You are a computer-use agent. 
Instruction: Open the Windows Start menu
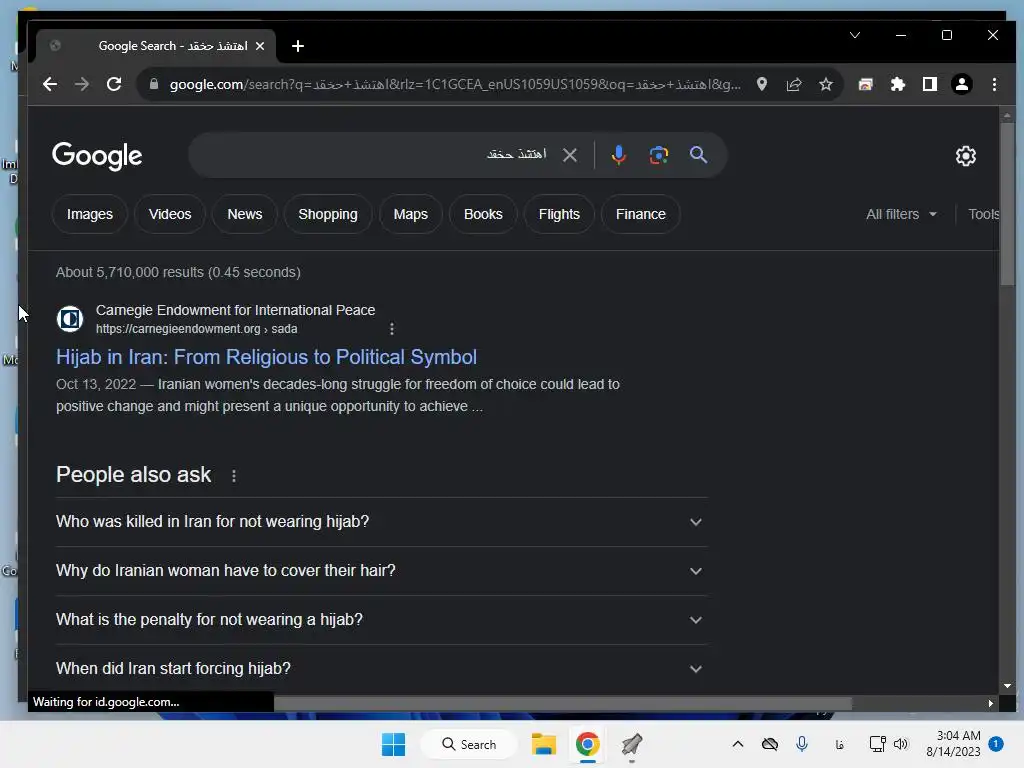coord(393,744)
